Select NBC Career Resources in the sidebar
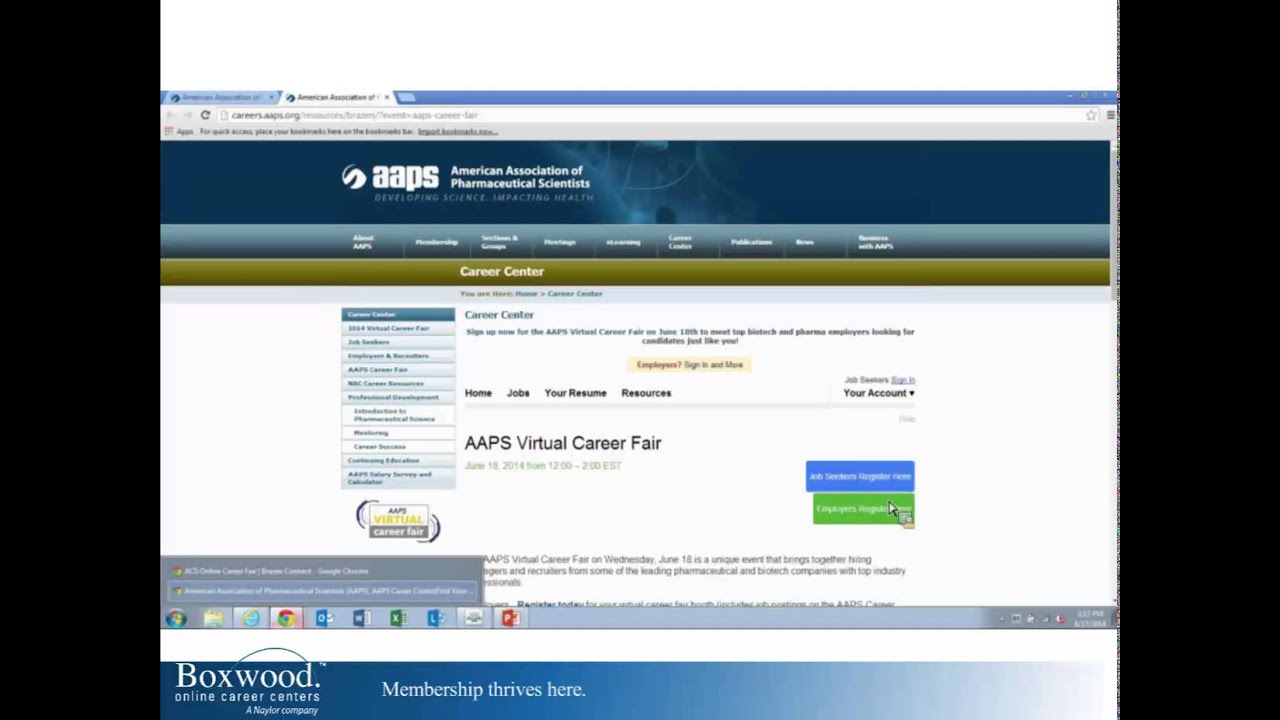This screenshot has height=720, width=1280. (398, 383)
